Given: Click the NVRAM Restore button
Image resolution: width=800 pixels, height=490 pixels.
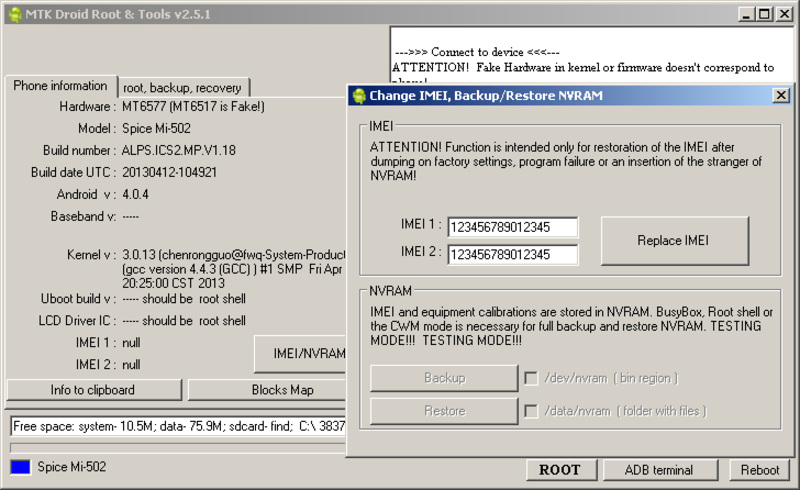Looking at the screenshot, I should (x=444, y=411).
